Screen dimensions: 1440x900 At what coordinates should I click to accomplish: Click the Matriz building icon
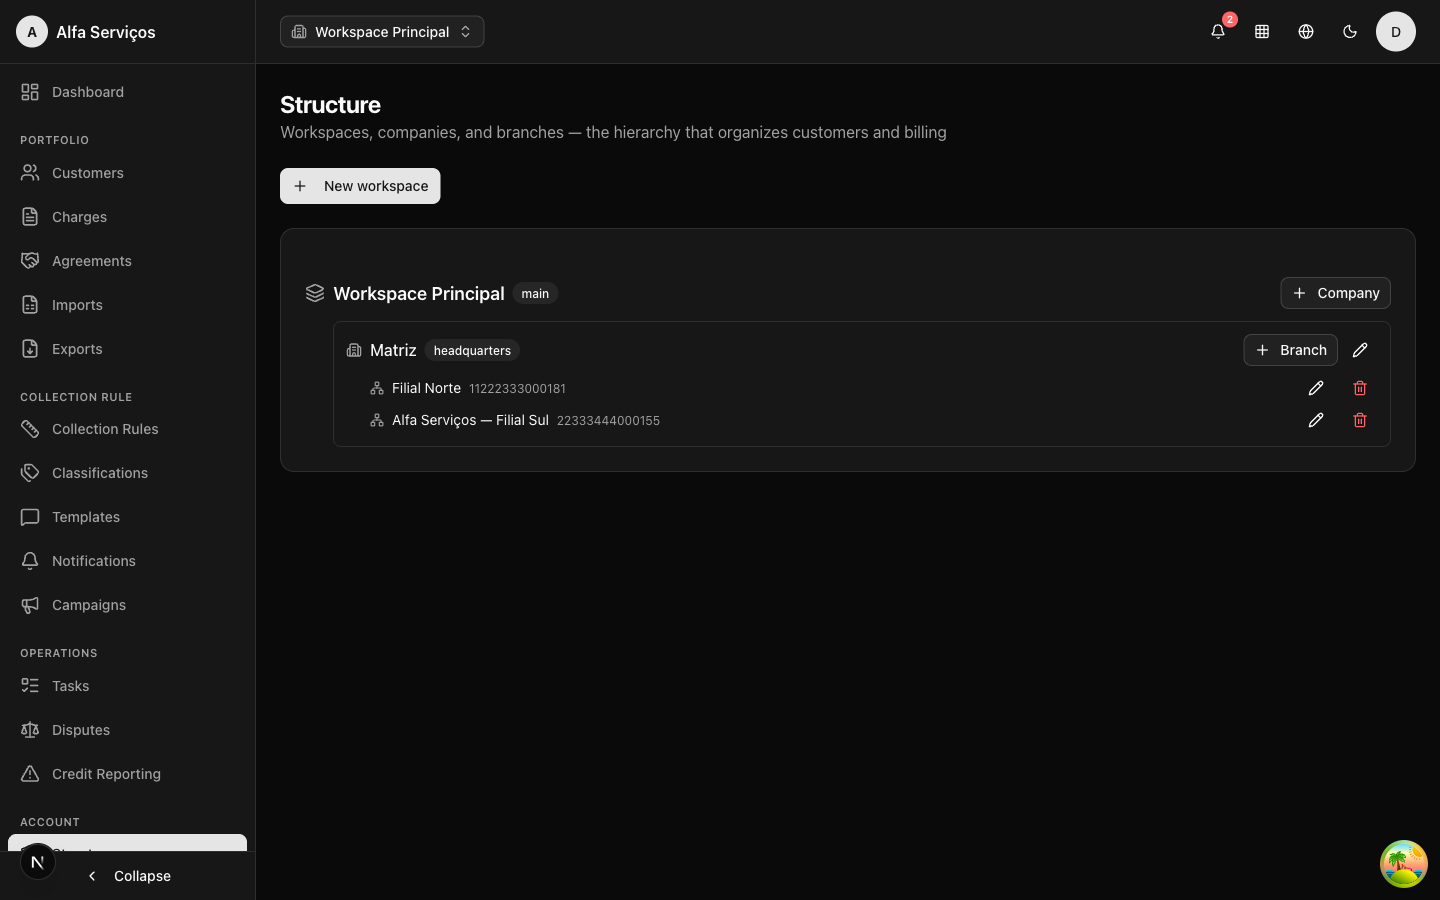coord(354,350)
